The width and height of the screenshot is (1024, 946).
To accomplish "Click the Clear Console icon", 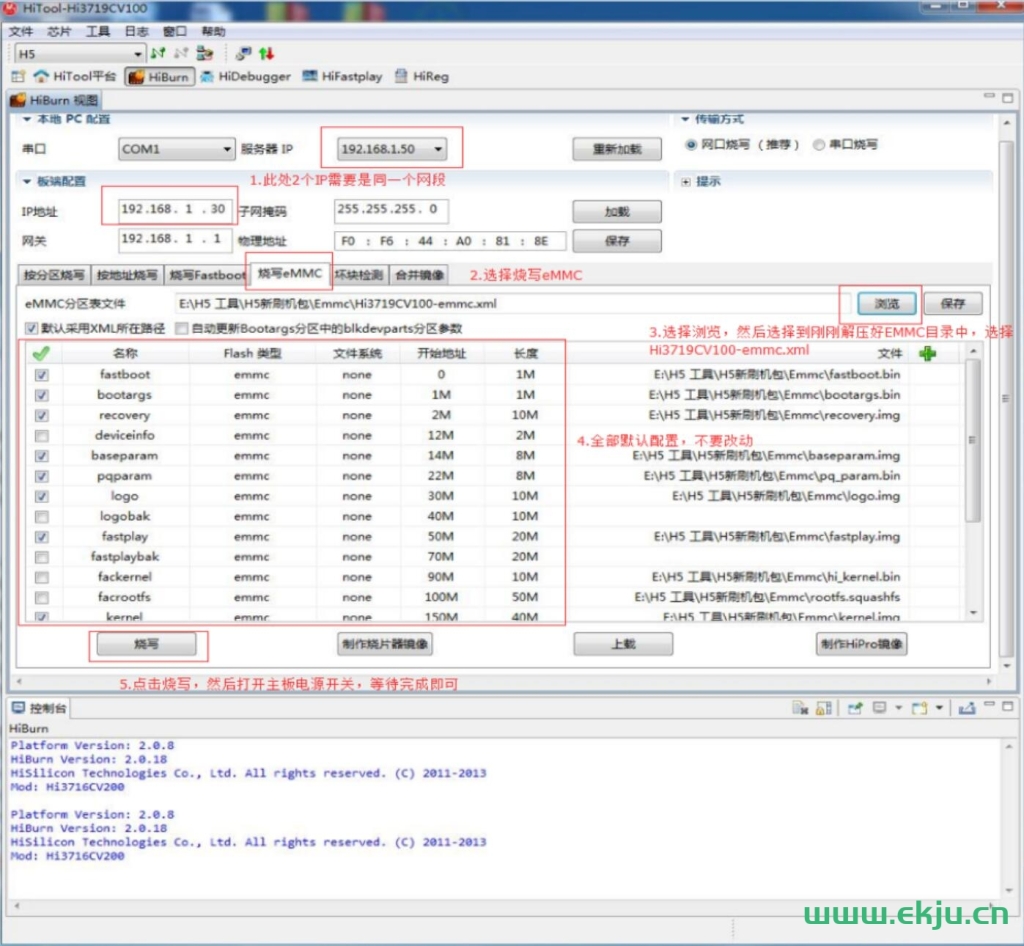I will pos(800,708).
